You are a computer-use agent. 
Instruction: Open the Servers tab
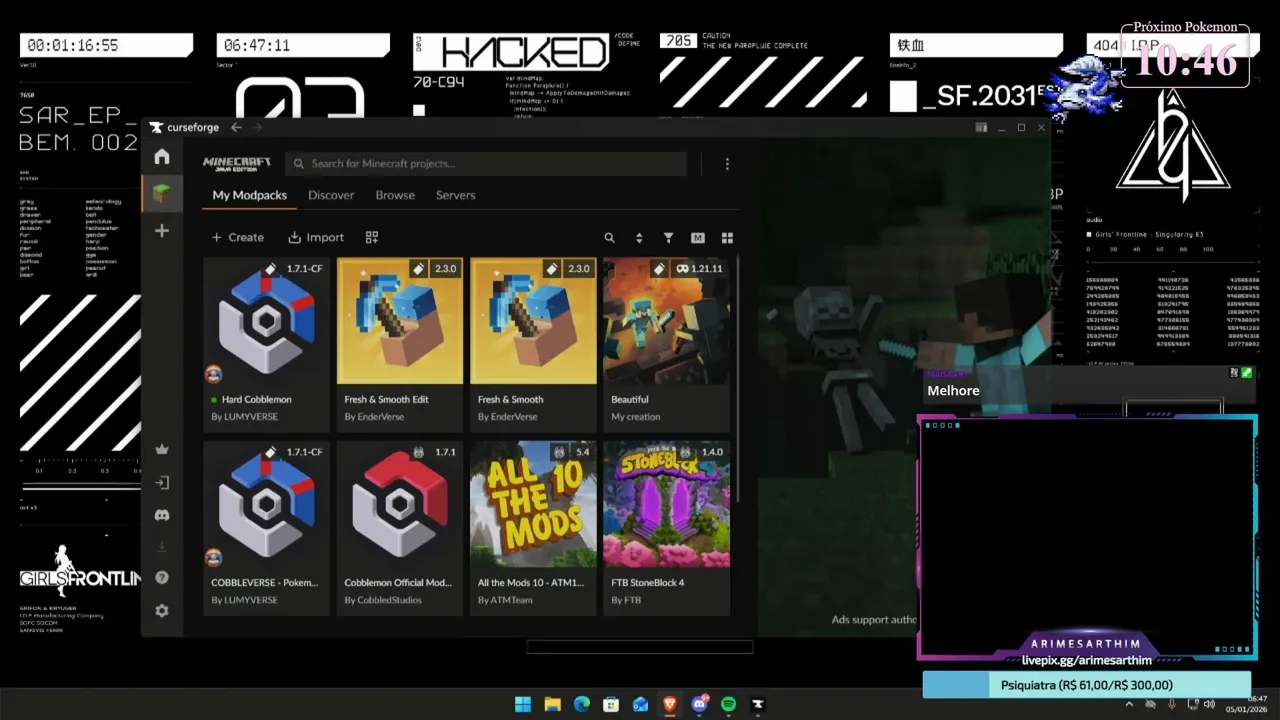[x=455, y=195]
